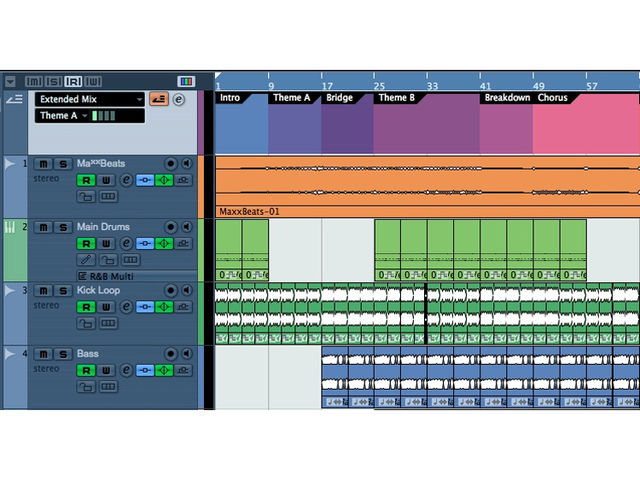Select the Bridge arranger section
This screenshot has height=480, width=640.
point(340,98)
